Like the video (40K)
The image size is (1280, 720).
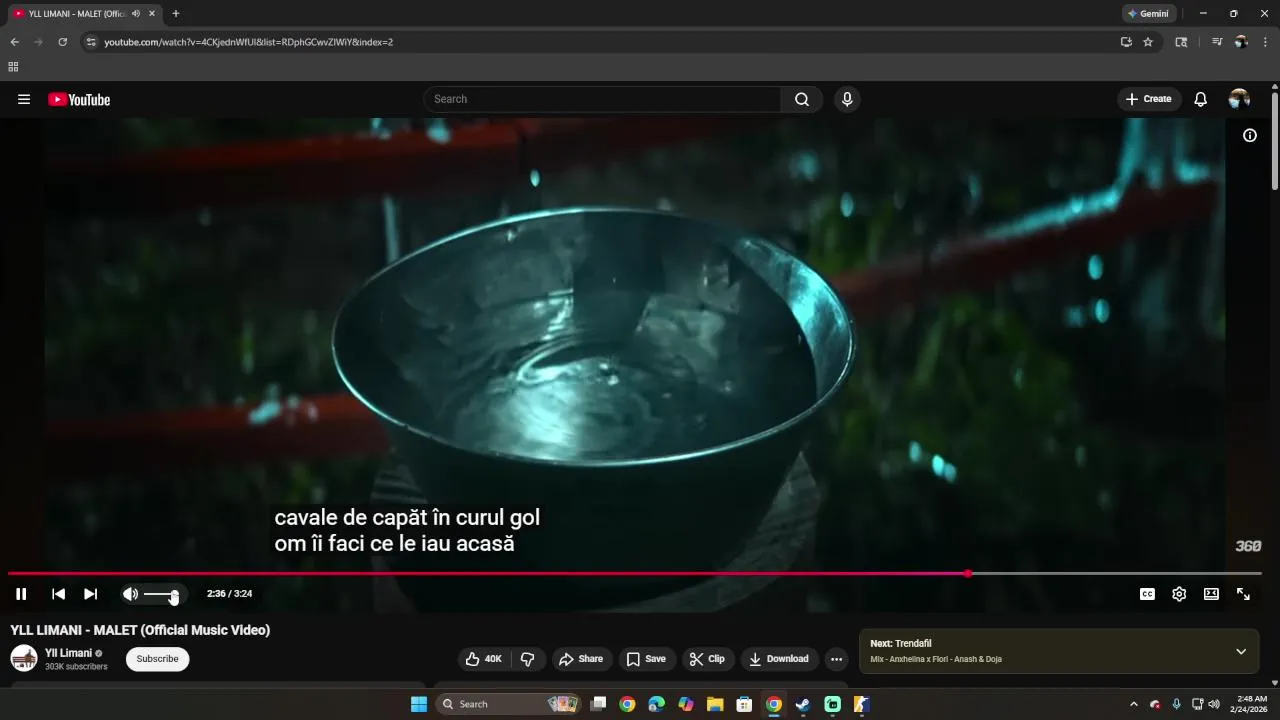pyautogui.click(x=484, y=659)
